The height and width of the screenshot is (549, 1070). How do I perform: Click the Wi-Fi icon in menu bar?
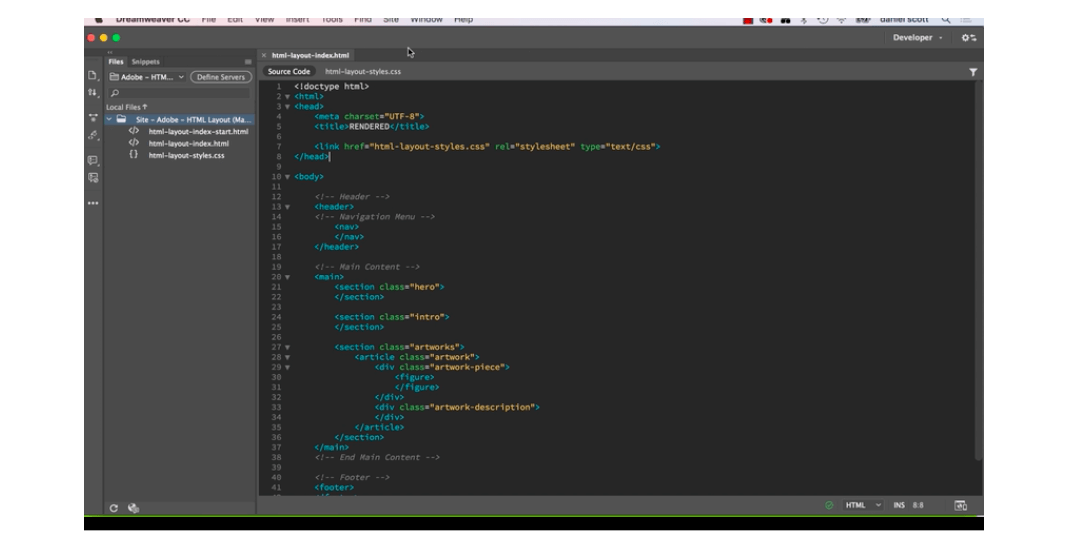tap(842, 20)
